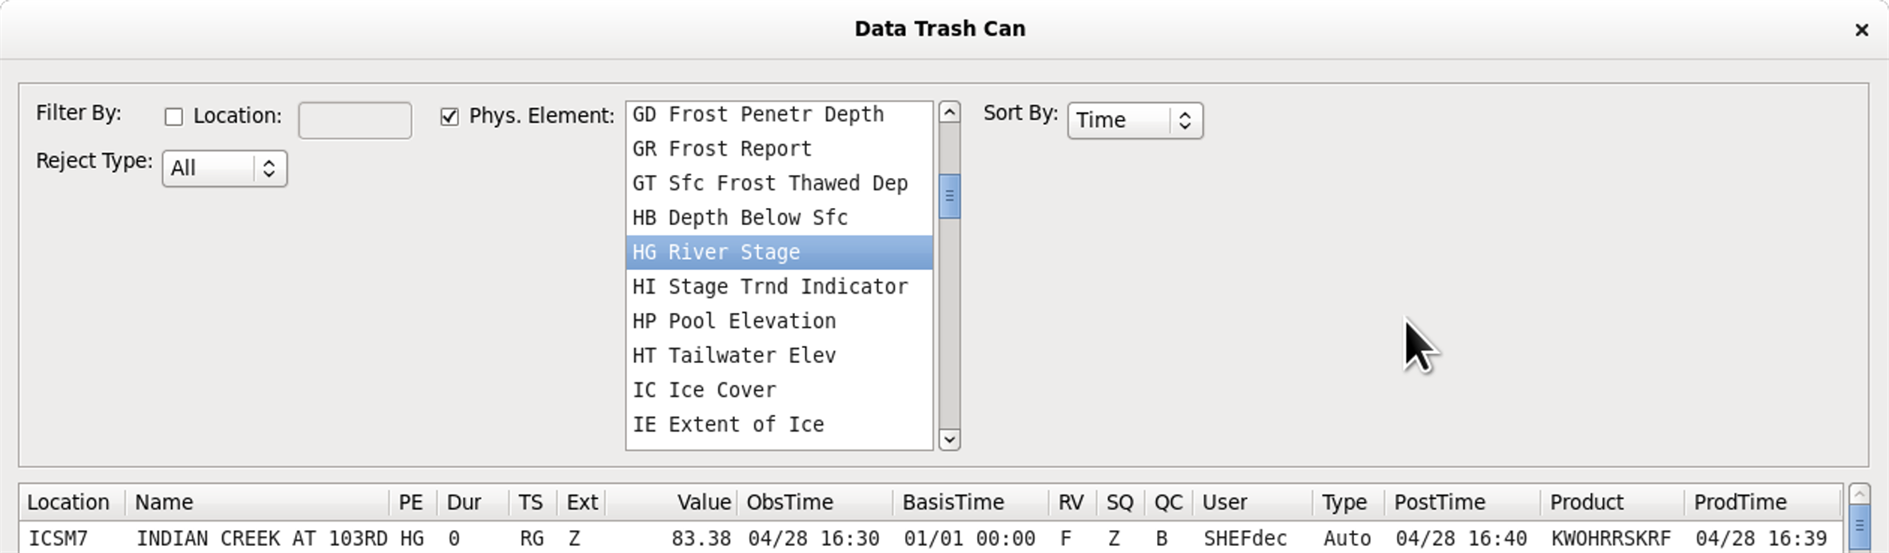Uncheck the Phys. Element filter checkbox

(x=450, y=117)
